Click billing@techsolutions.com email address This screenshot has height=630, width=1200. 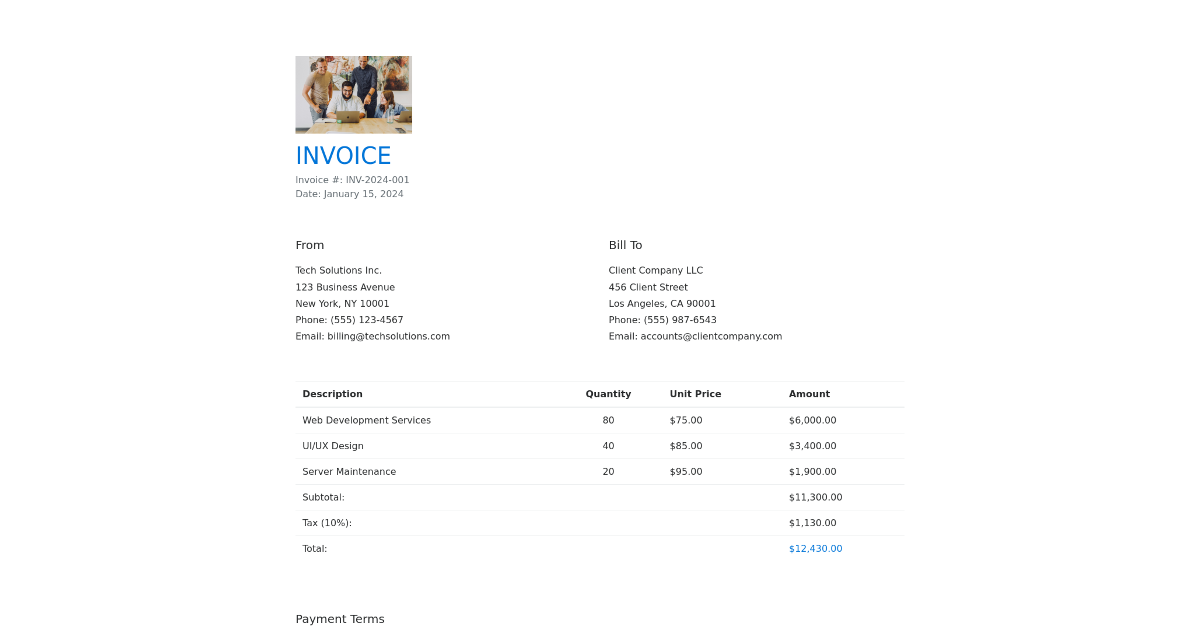(x=372, y=336)
